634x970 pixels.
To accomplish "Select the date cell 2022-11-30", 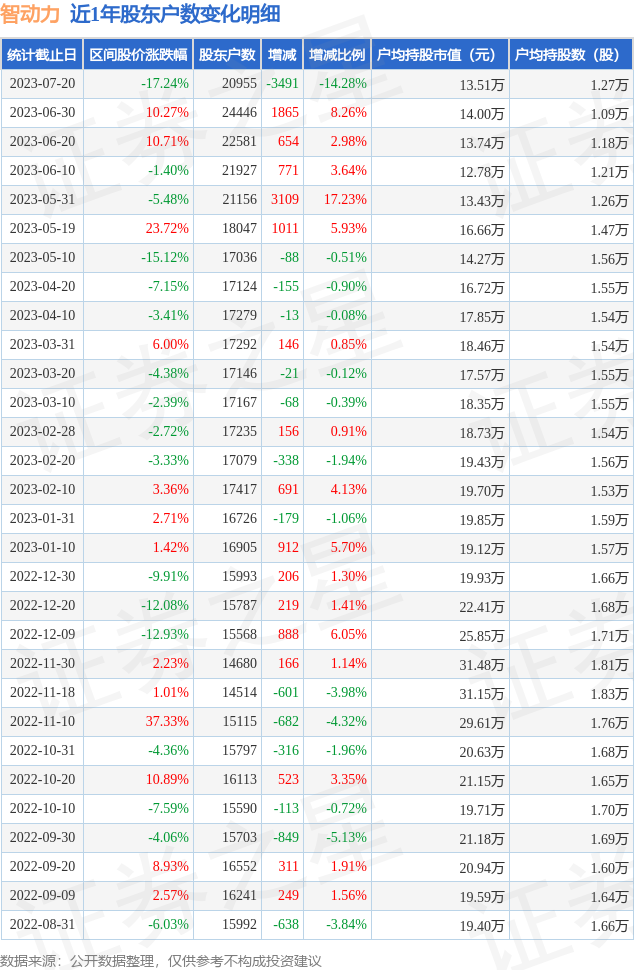I will tap(42, 664).
